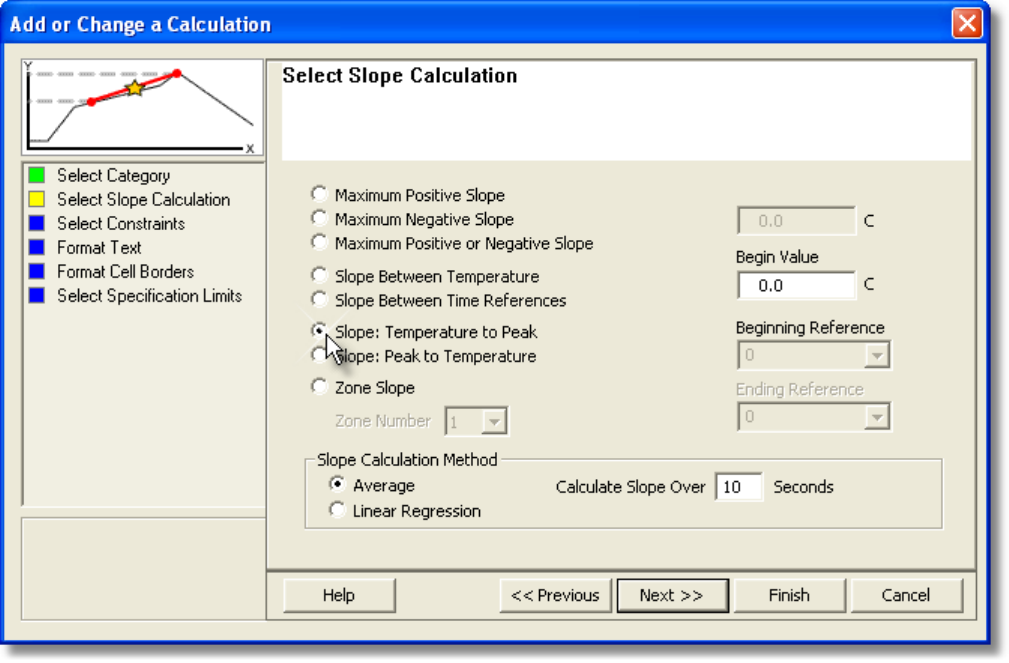Open the Zone Number dropdown
Viewport: 1009px width, 663px height.
pos(494,422)
